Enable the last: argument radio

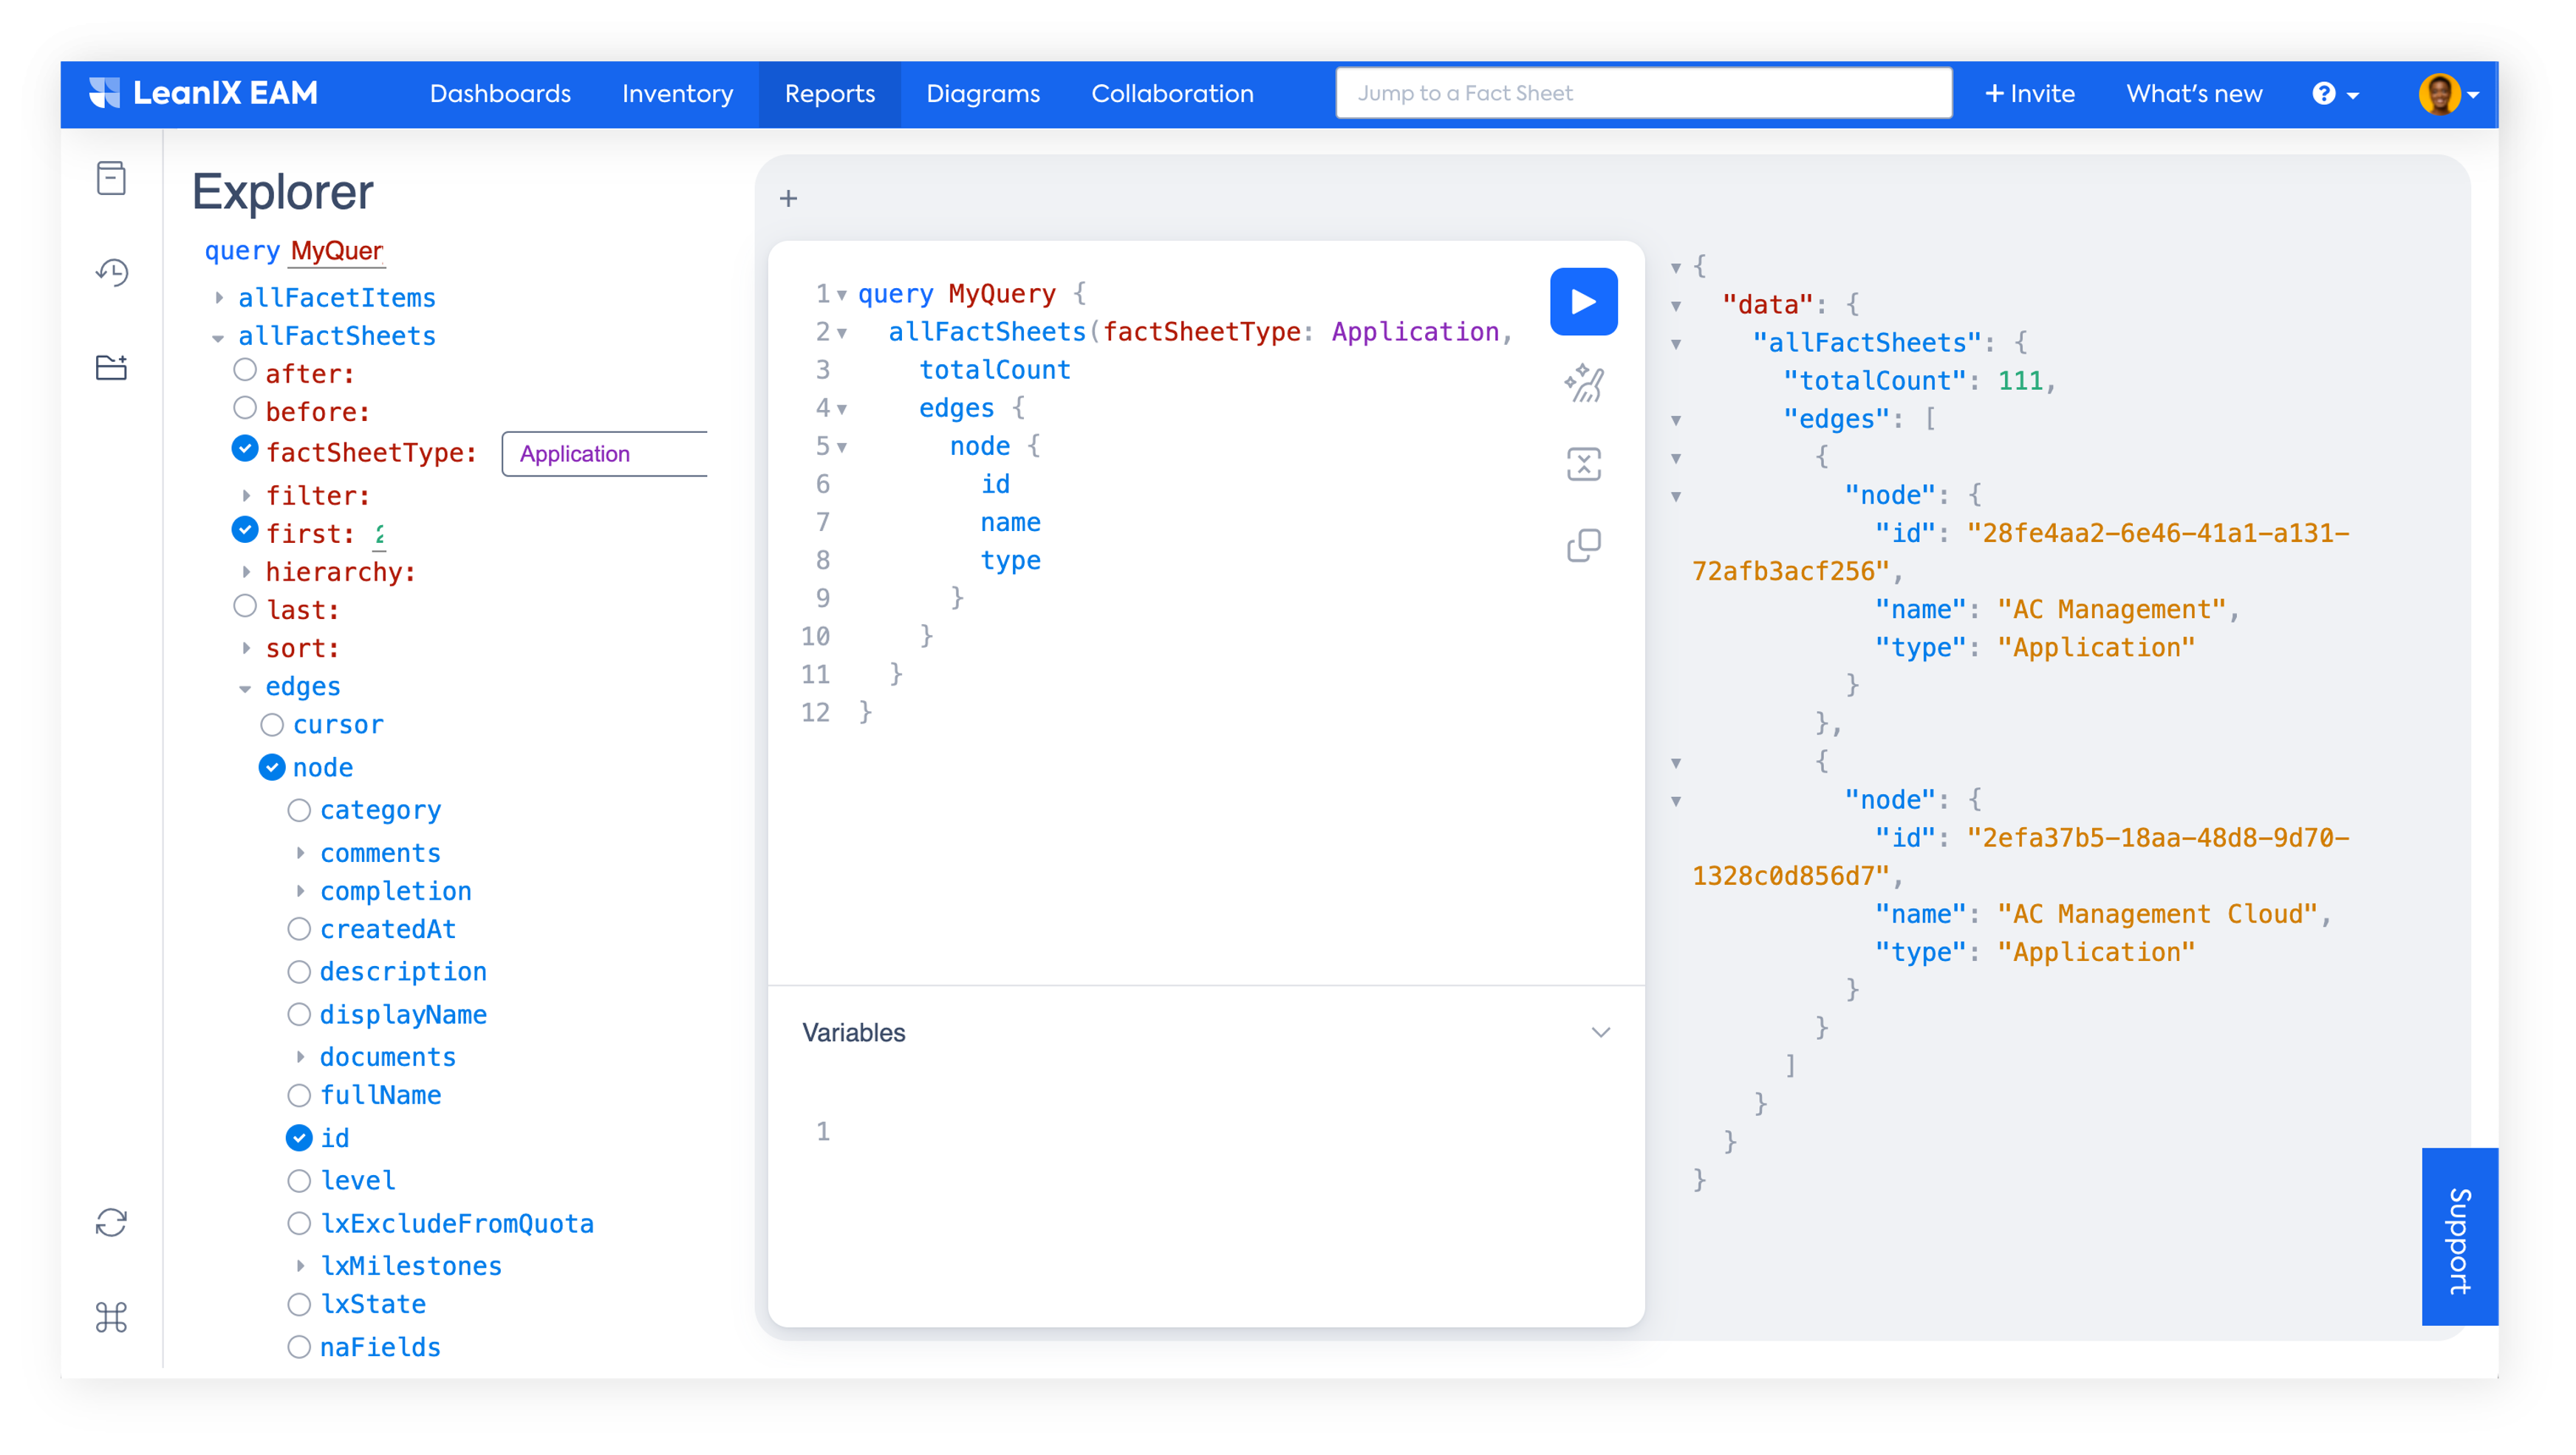(x=244, y=606)
